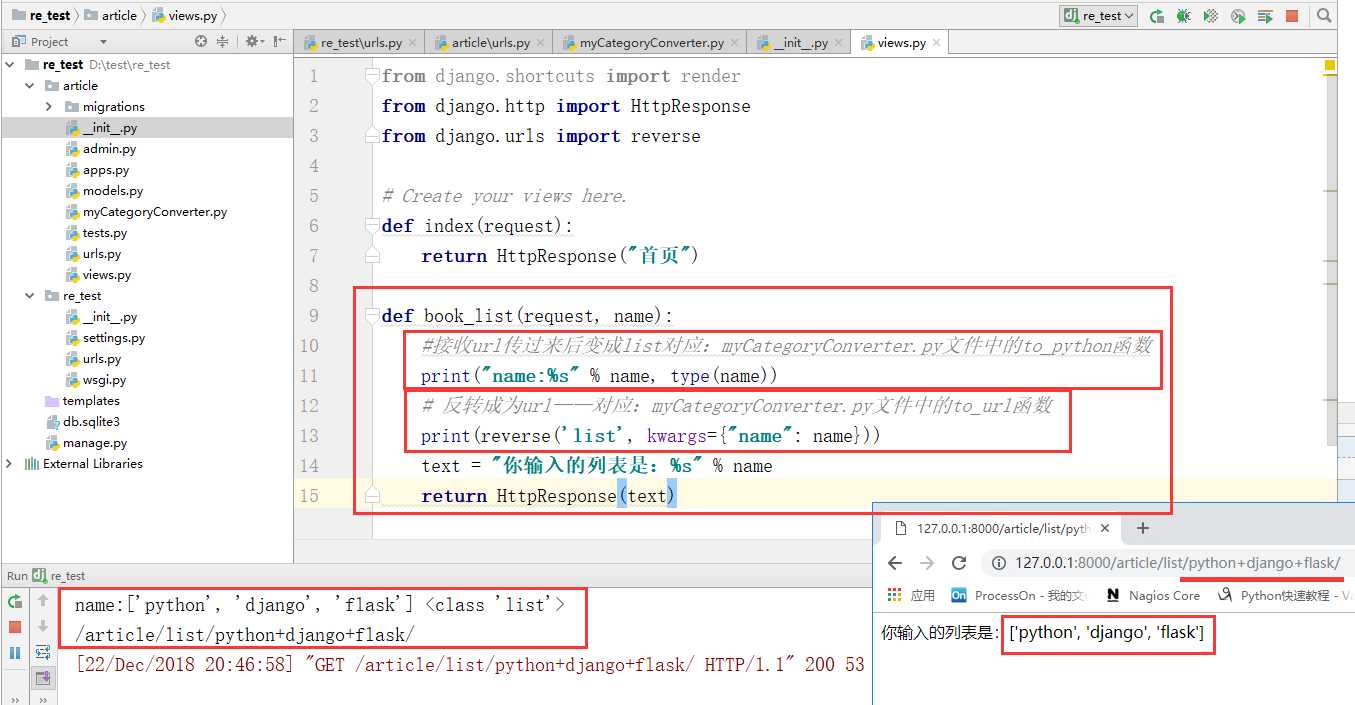Open ProcessOn bookmark in Chrome

tap(1019, 595)
